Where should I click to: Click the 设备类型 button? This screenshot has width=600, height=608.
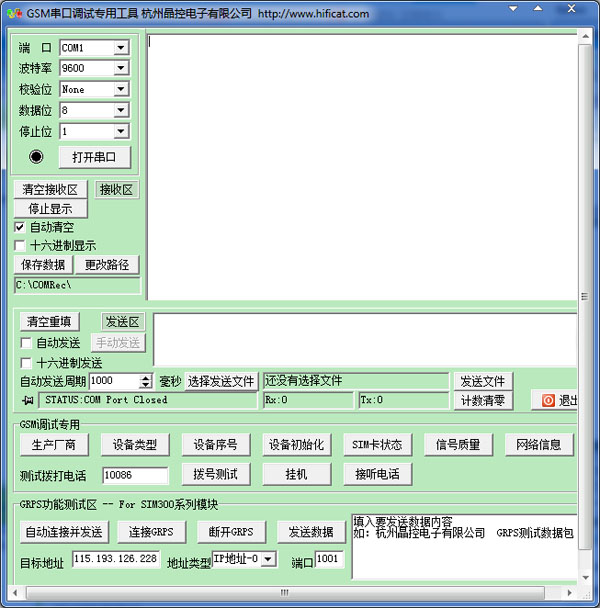point(135,445)
